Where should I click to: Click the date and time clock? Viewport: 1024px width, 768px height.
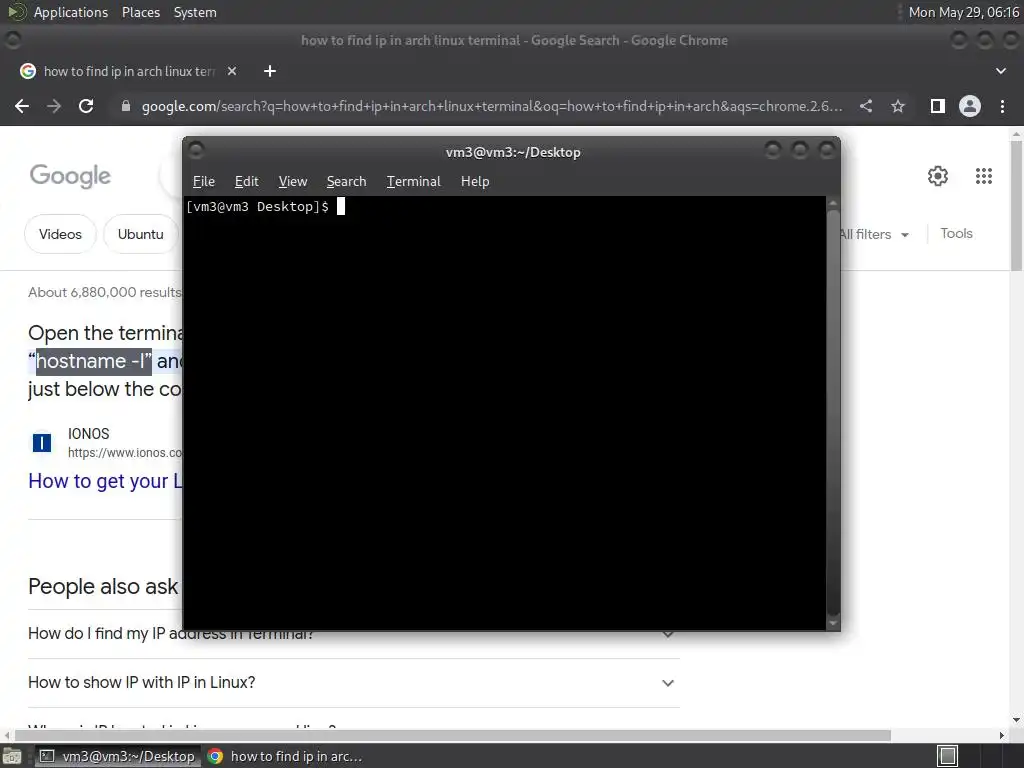[964, 12]
